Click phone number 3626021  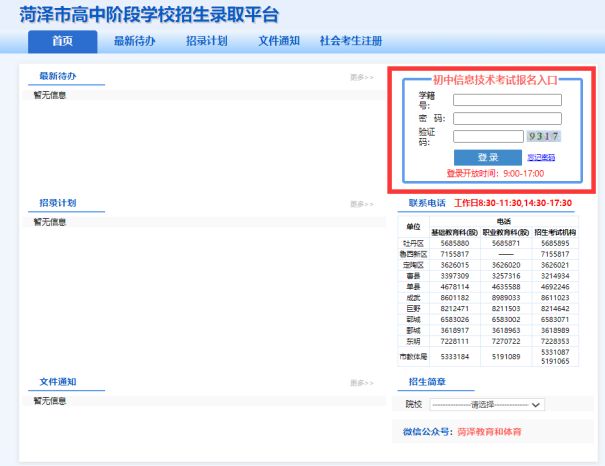[555, 265]
